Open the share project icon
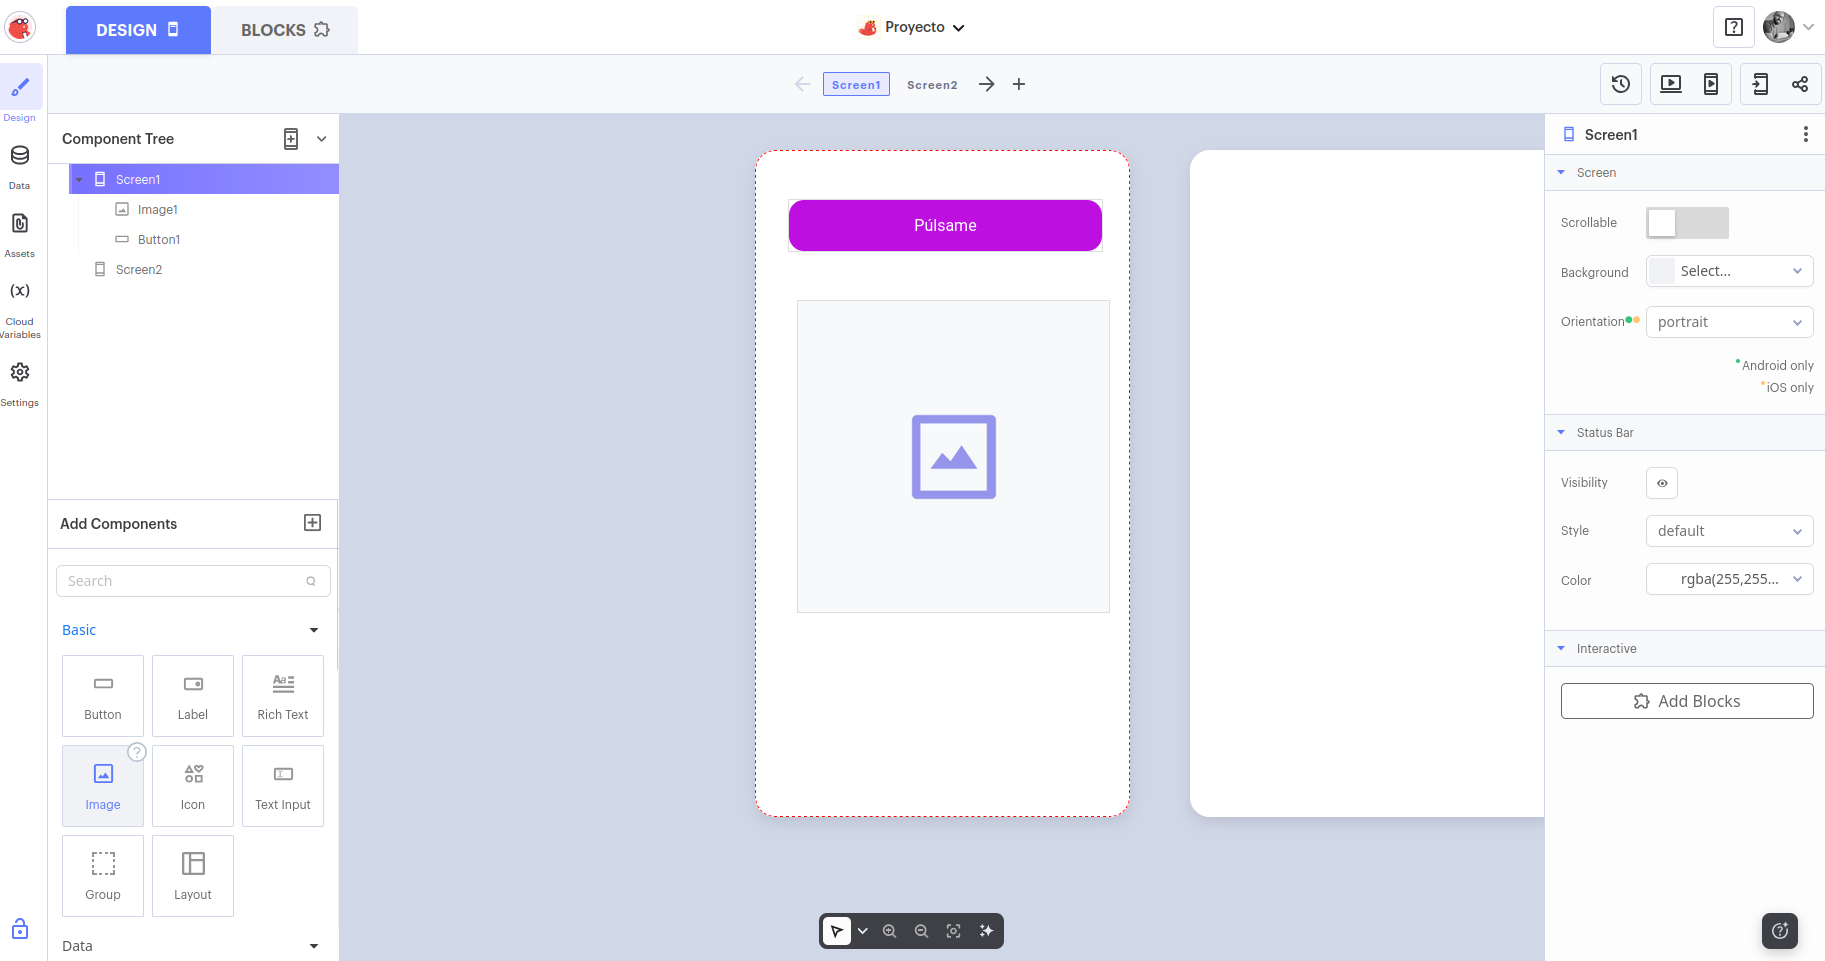 1800,84
